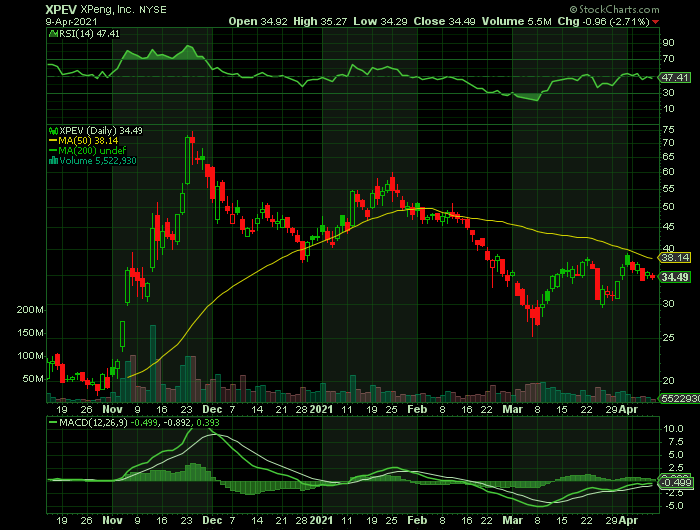This screenshot has height=530, width=700.
Task: Click the Open 34.92 value
Action: coord(258,21)
